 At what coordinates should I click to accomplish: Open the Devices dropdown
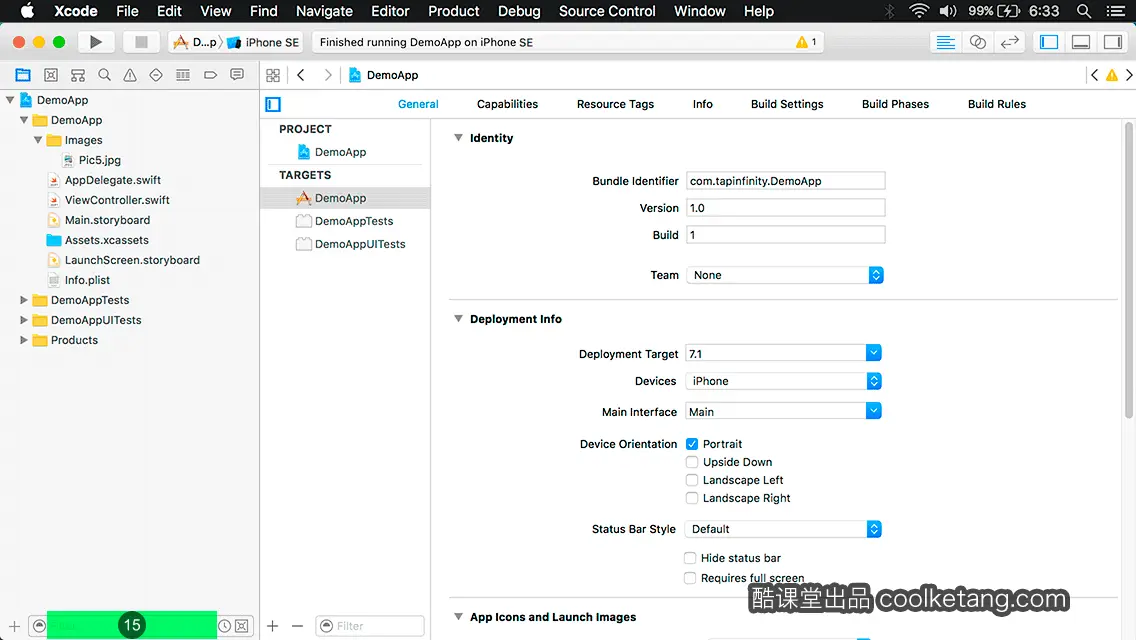pos(783,381)
